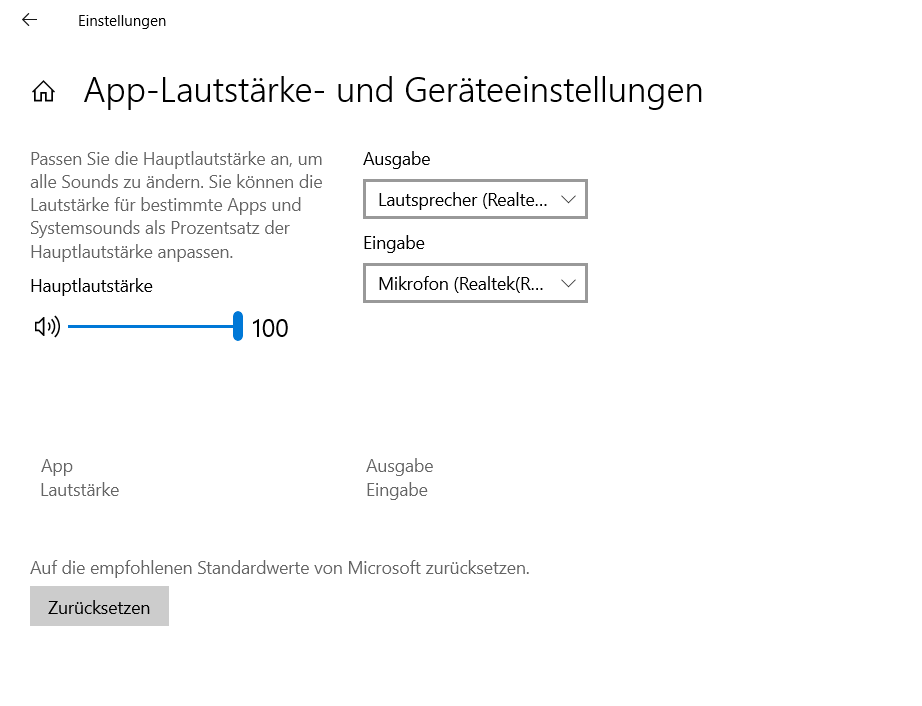Click the Einstellungen window title
Screen dimensions: 922x706
point(122,20)
